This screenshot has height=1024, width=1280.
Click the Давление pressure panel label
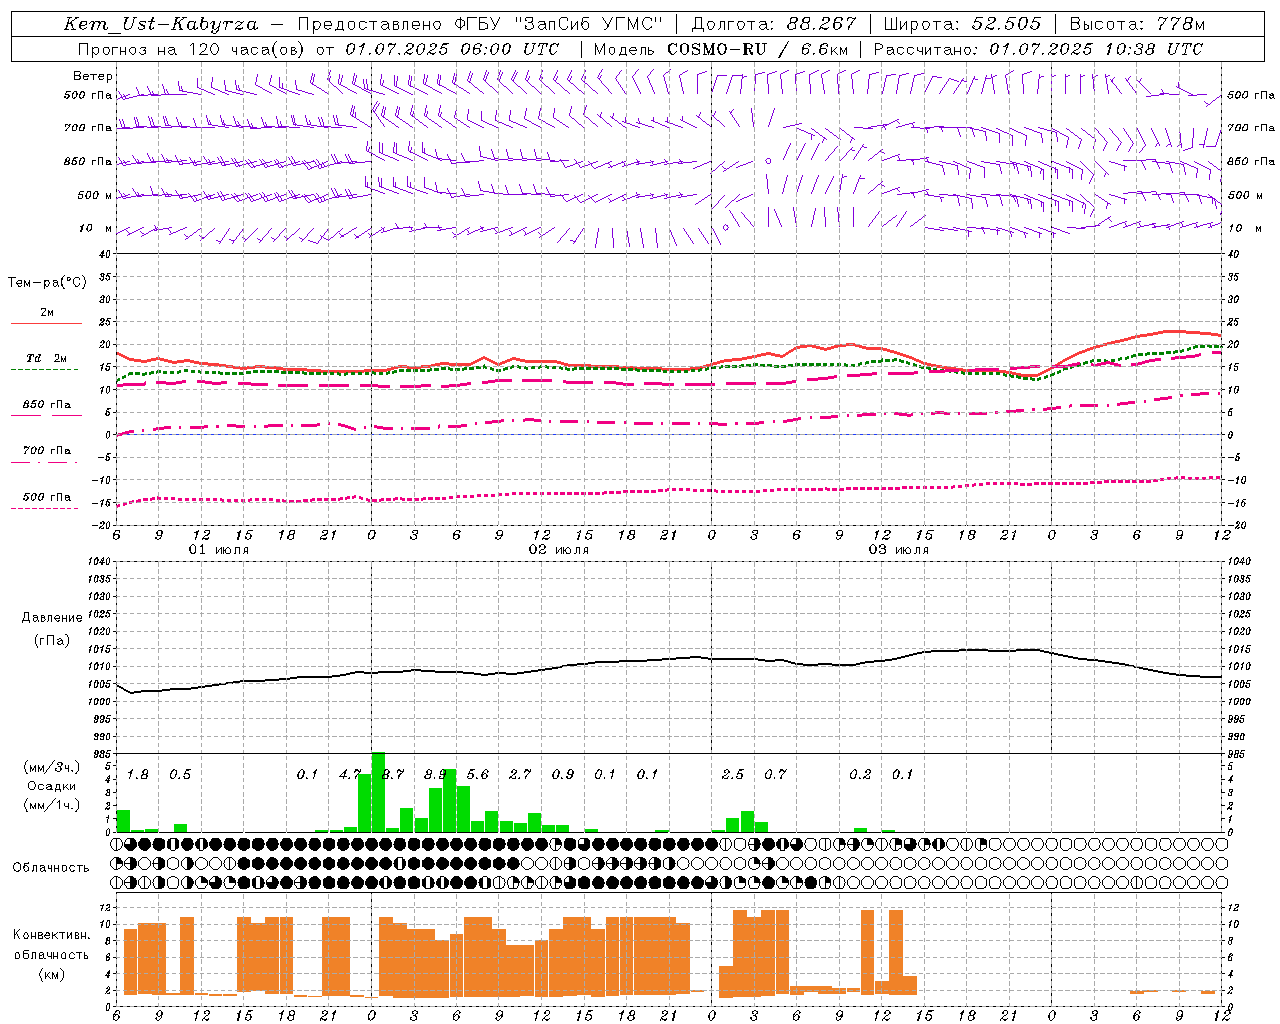[52, 618]
